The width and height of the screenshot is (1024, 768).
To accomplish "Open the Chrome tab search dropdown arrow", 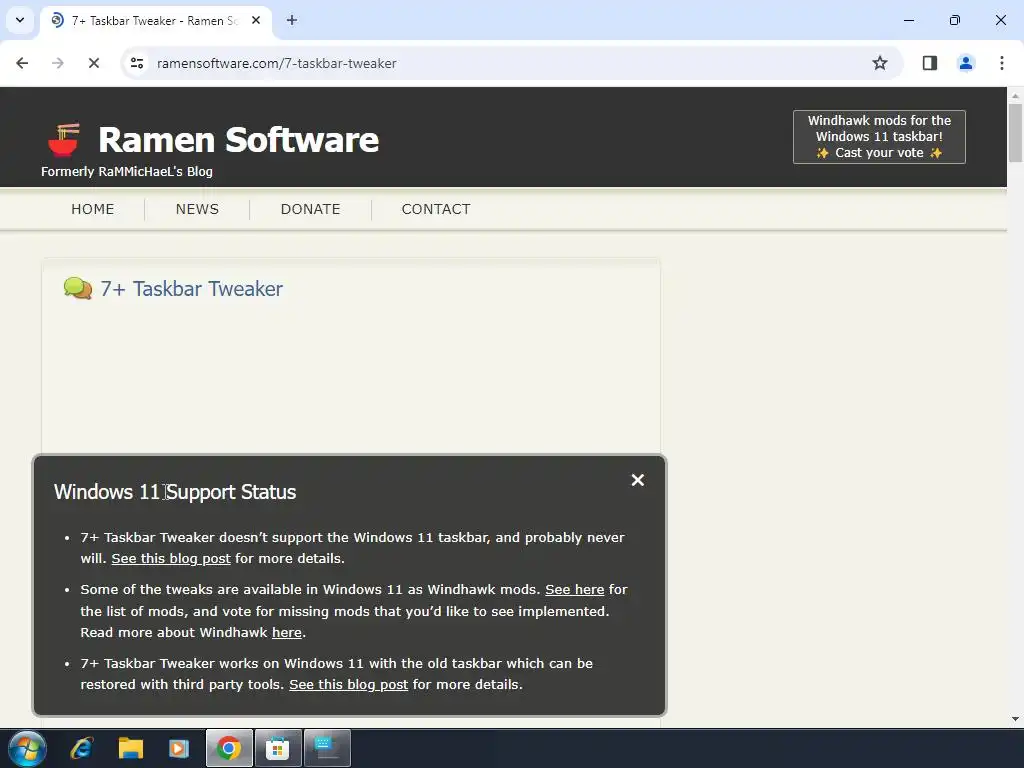I will click(20, 20).
